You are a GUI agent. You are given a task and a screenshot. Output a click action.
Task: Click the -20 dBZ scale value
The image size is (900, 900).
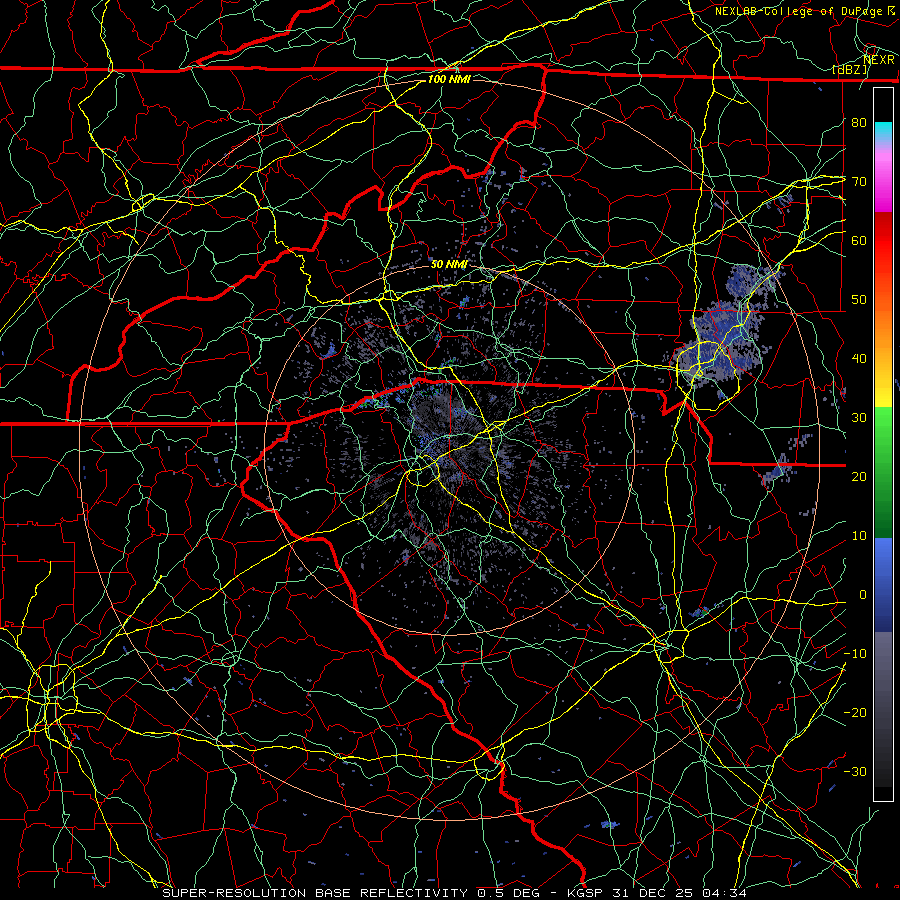pos(855,713)
